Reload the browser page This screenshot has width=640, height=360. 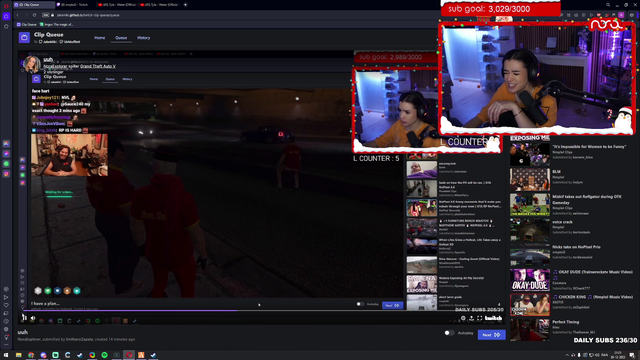(34, 15)
